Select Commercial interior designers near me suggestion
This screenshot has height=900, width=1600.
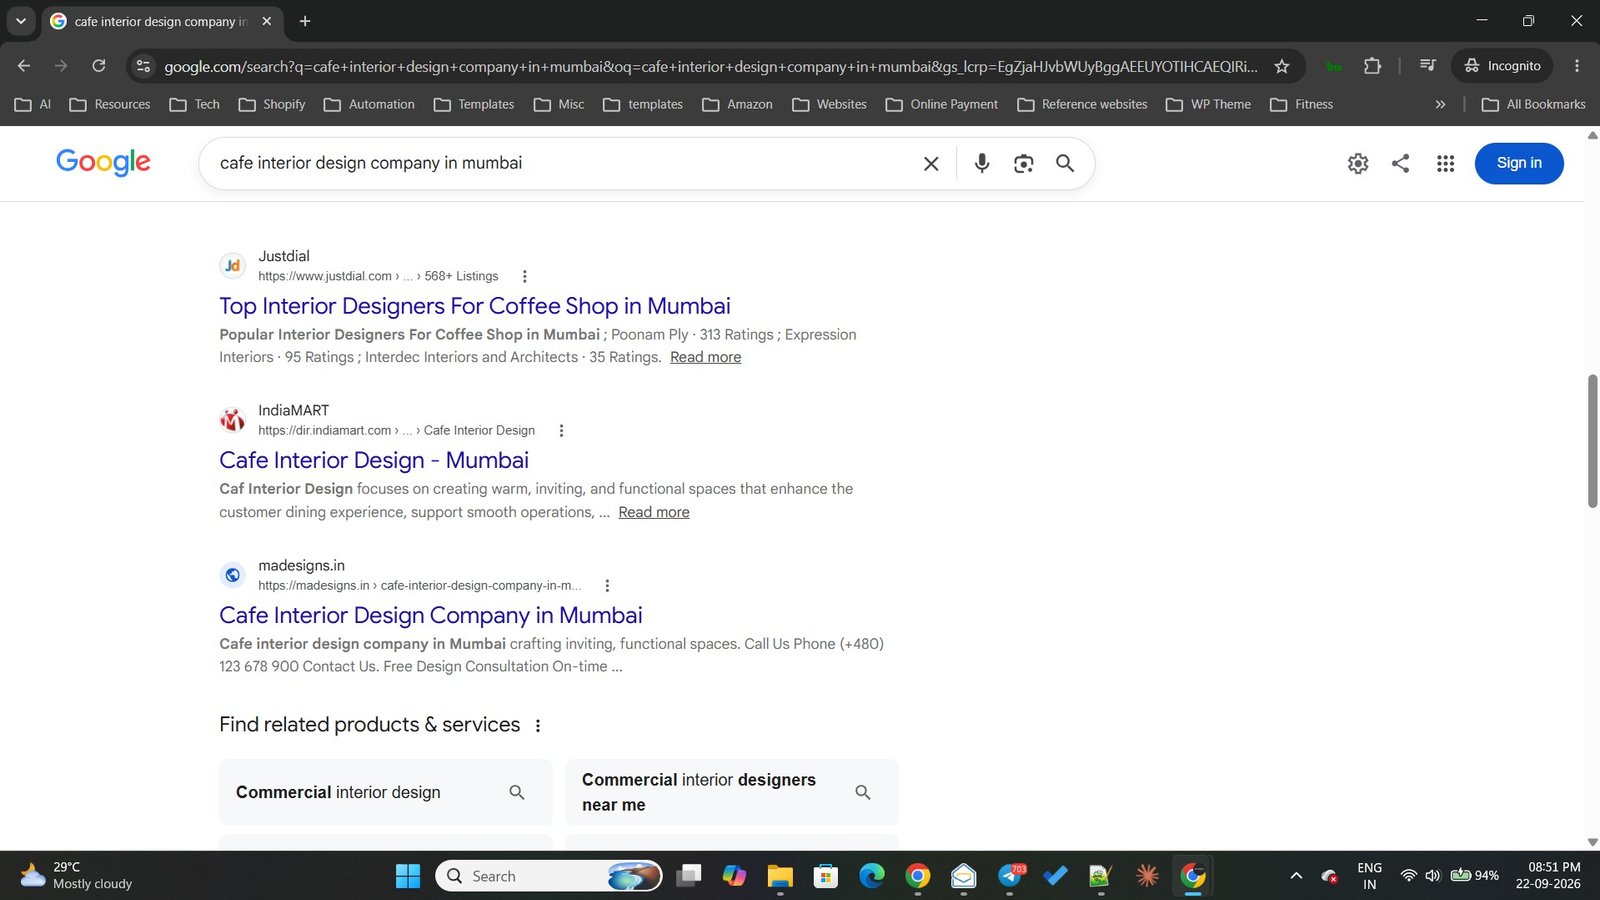pyautogui.click(x=732, y=792)
